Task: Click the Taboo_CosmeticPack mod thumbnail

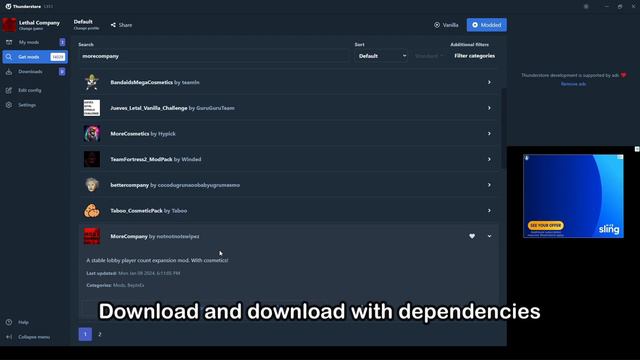Action: (x=92, y=211)
